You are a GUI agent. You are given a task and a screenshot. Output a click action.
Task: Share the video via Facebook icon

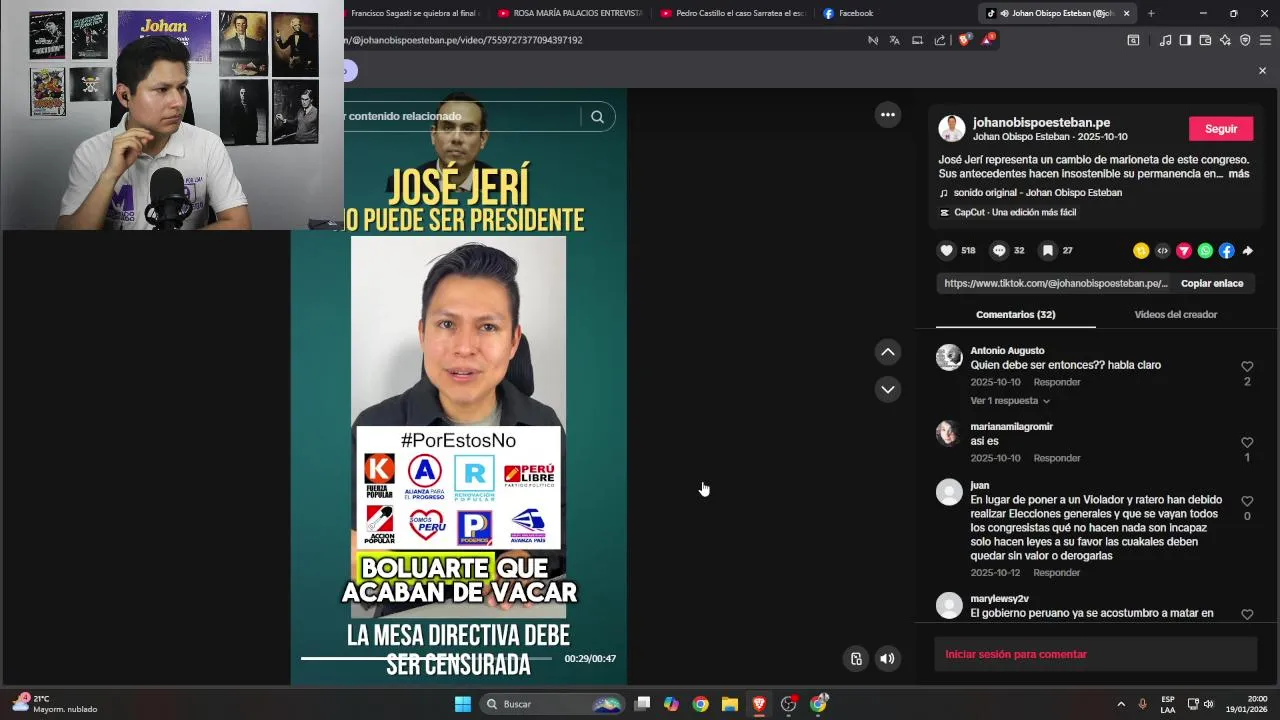coord(1226,251)
